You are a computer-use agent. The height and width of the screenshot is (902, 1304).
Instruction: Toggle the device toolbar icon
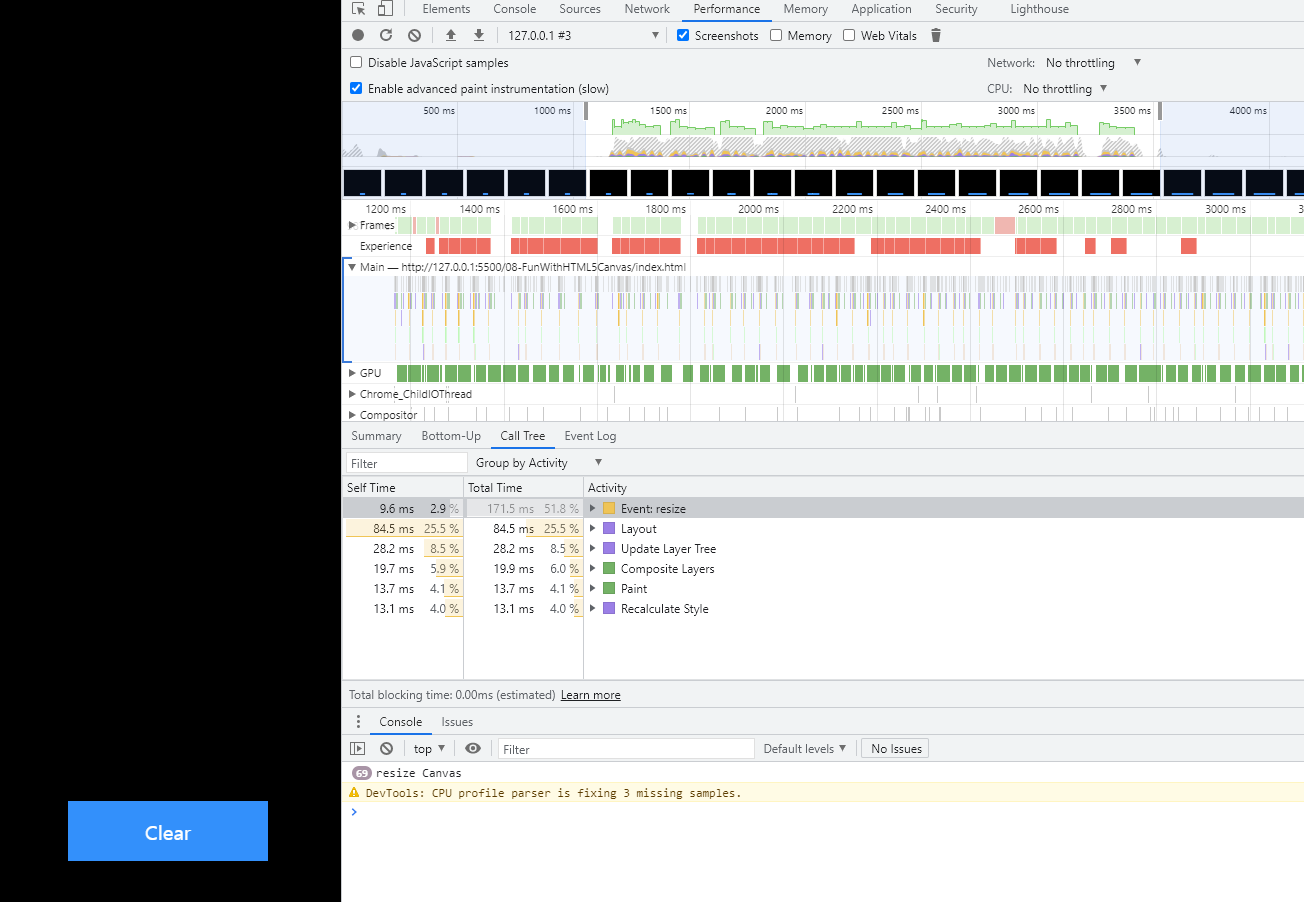click(385, 9)
